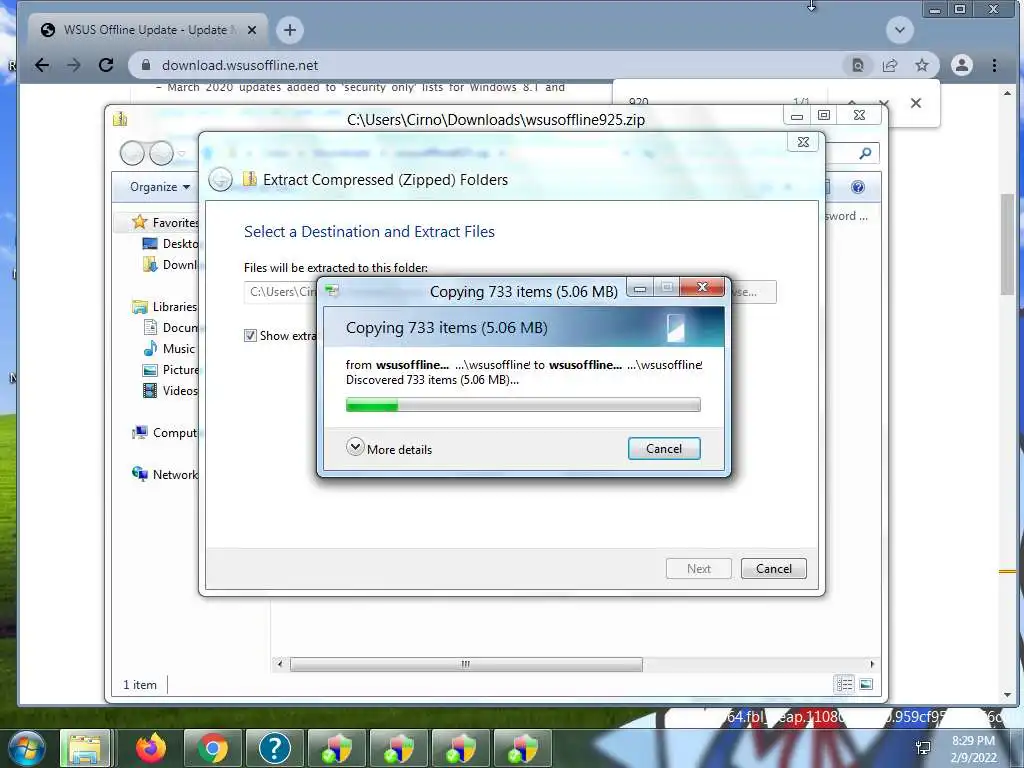Open the Organize dropdown menu
The height and width of the screenshot is (768, 1024).
coord(160,187)
